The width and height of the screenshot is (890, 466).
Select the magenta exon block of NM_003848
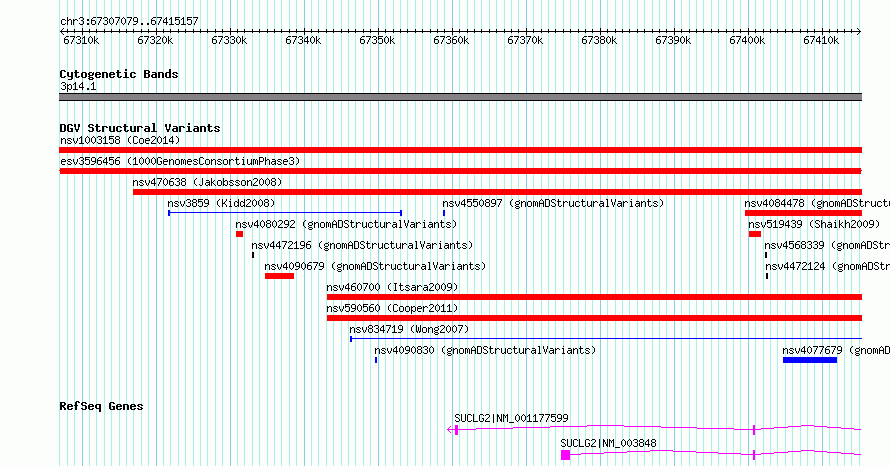(x=565, y=455)
